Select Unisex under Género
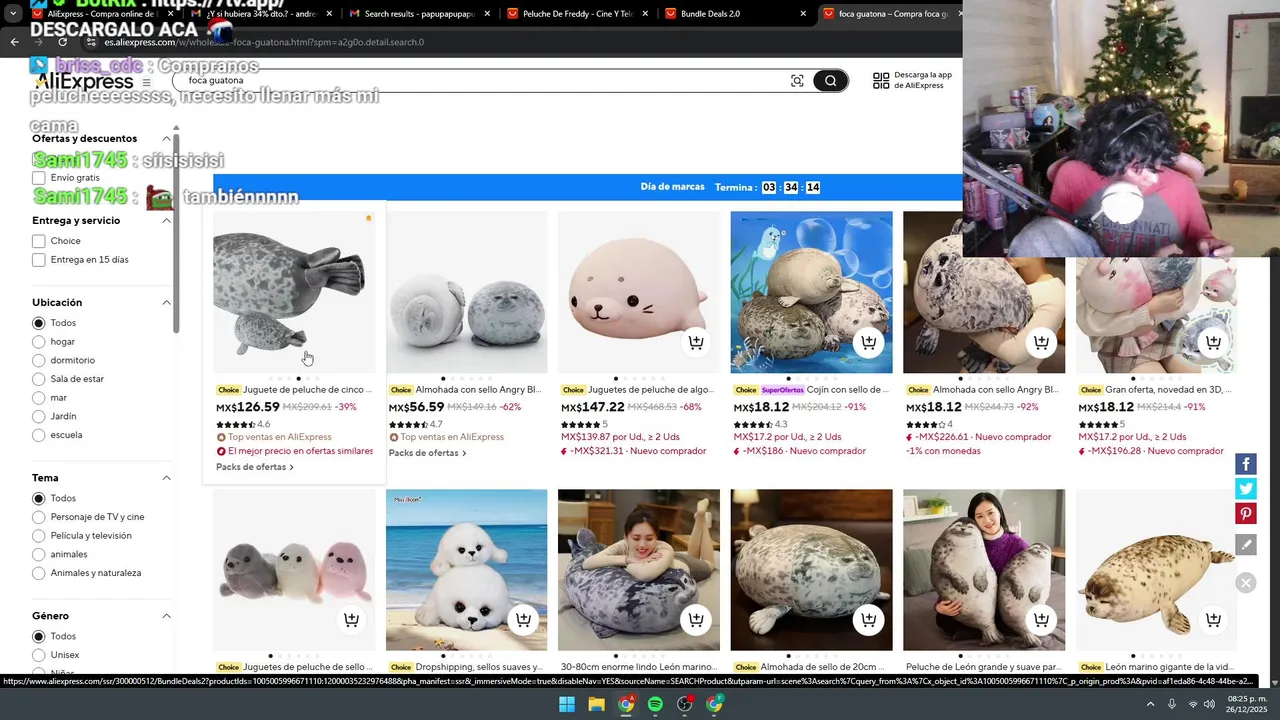Image resolution: width=1280 pixels, height=720 pixels. [x=38, y=655]
